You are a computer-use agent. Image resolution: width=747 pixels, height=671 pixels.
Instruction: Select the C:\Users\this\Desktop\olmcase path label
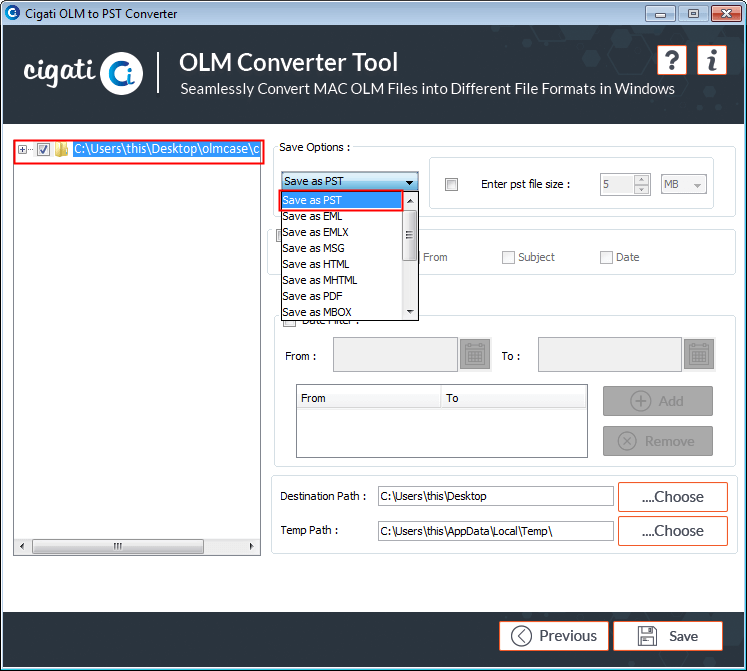click(x=167, y=149)
